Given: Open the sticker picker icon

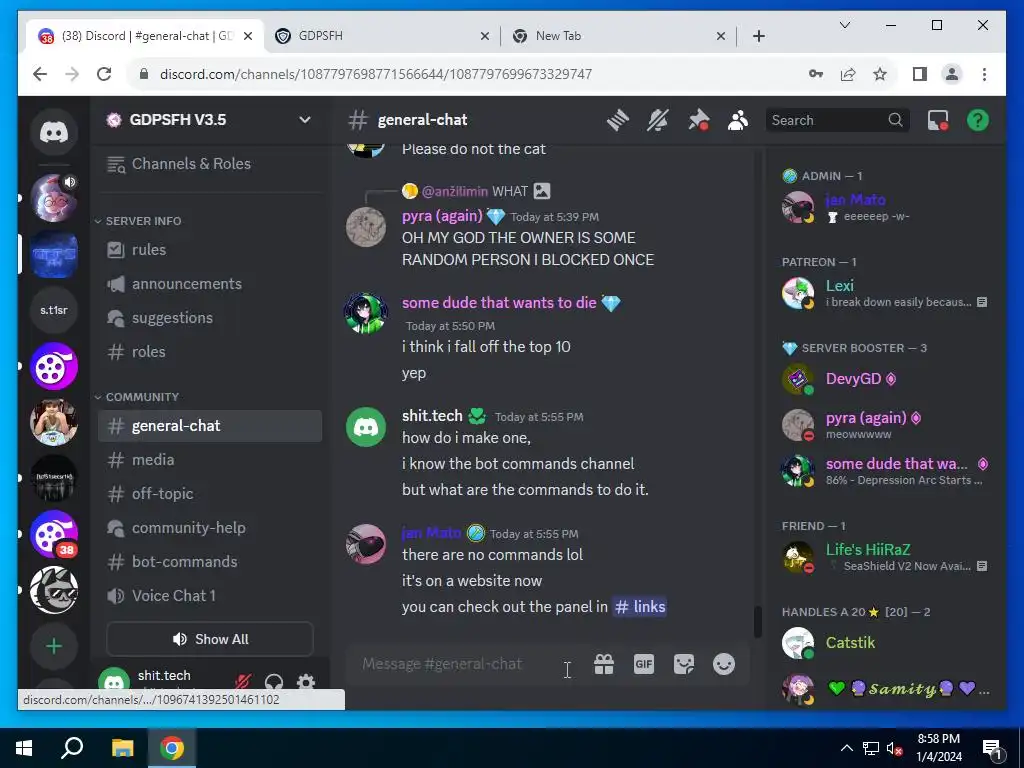Looking at the screenshot, I should (x=684, y=664).
